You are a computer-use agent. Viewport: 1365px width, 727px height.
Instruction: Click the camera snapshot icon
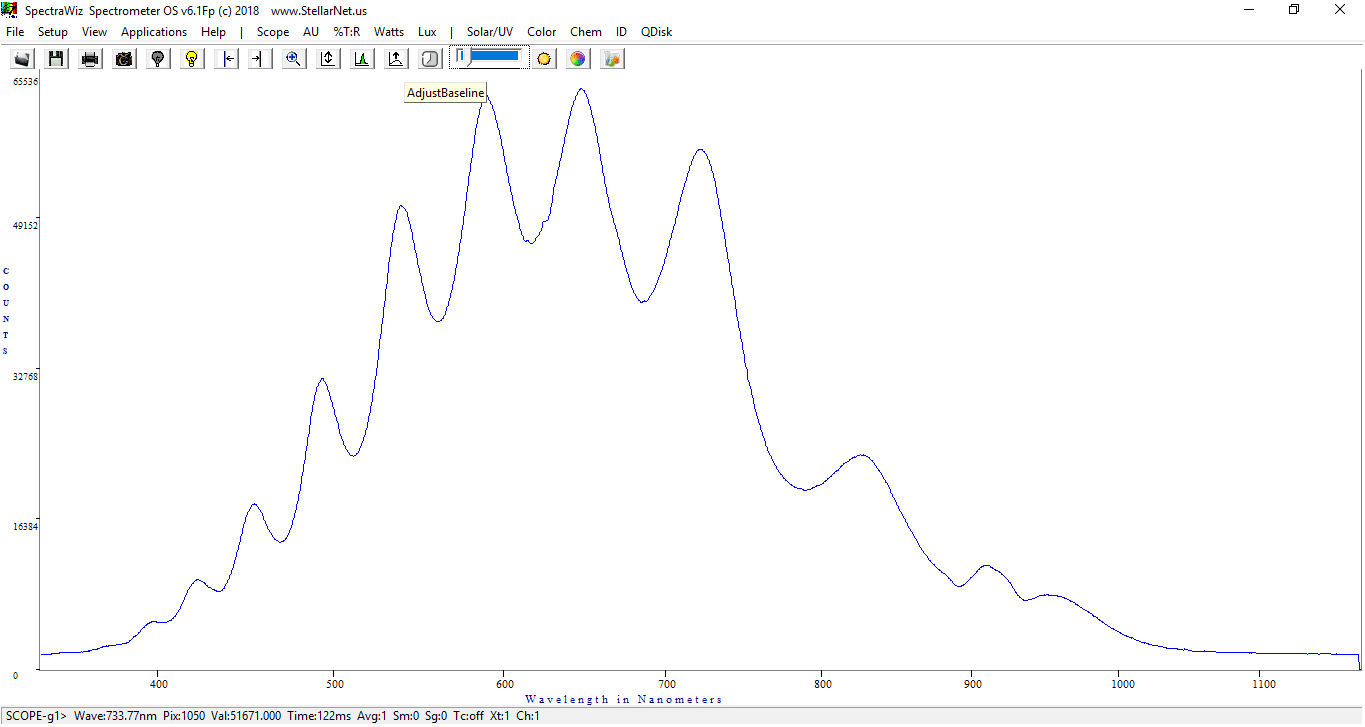pyautogui.click(x=124, y=59)
